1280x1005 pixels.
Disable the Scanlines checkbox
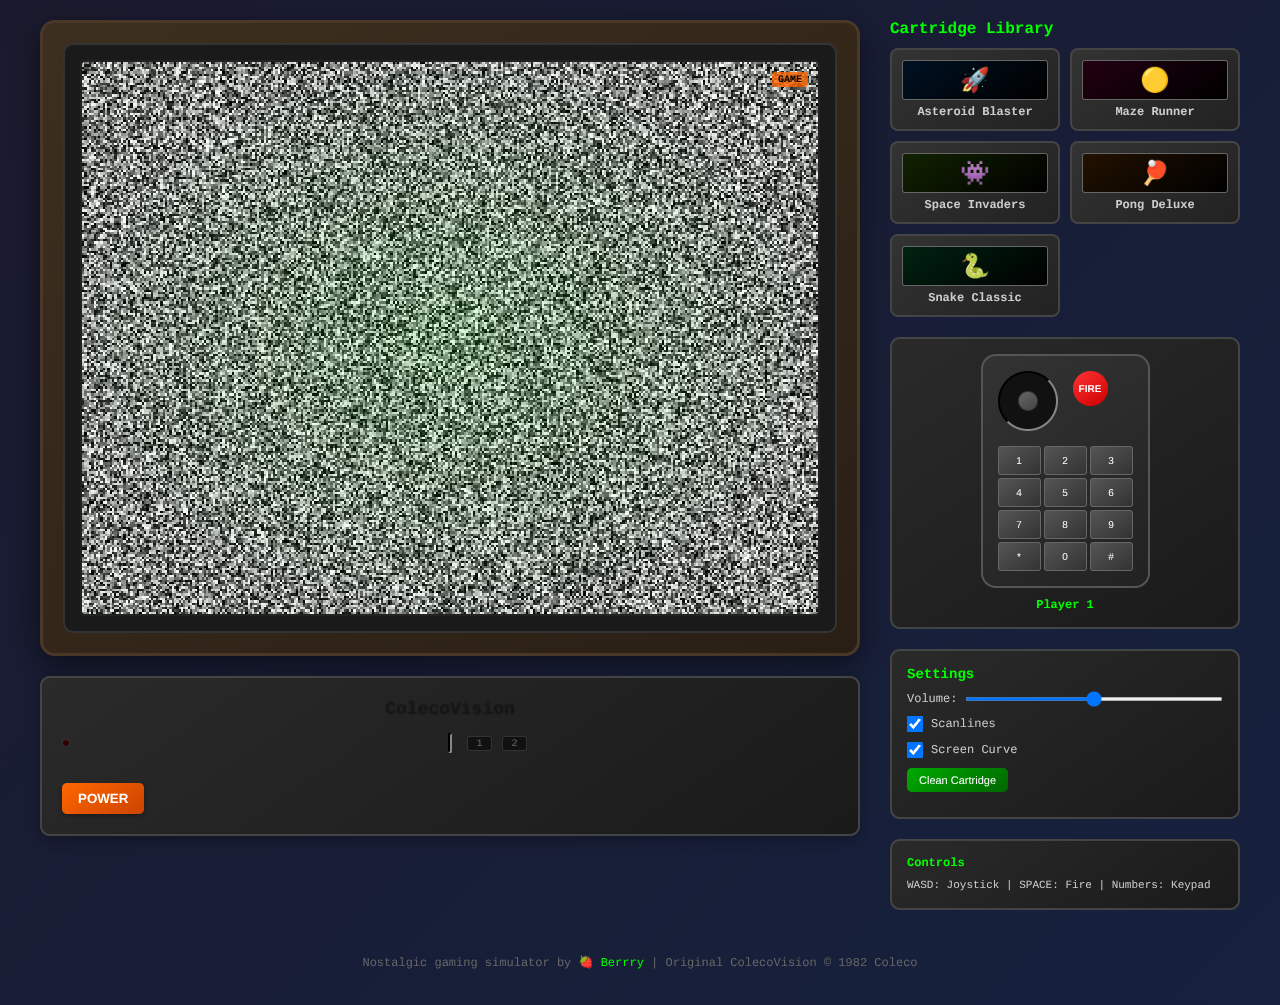915,724
